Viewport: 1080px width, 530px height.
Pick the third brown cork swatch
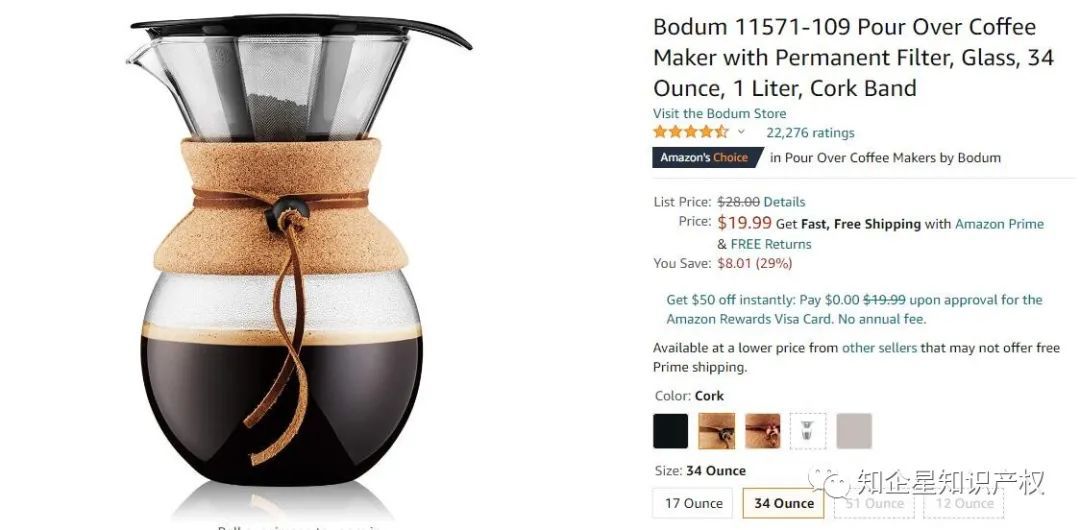coord(762,431)
